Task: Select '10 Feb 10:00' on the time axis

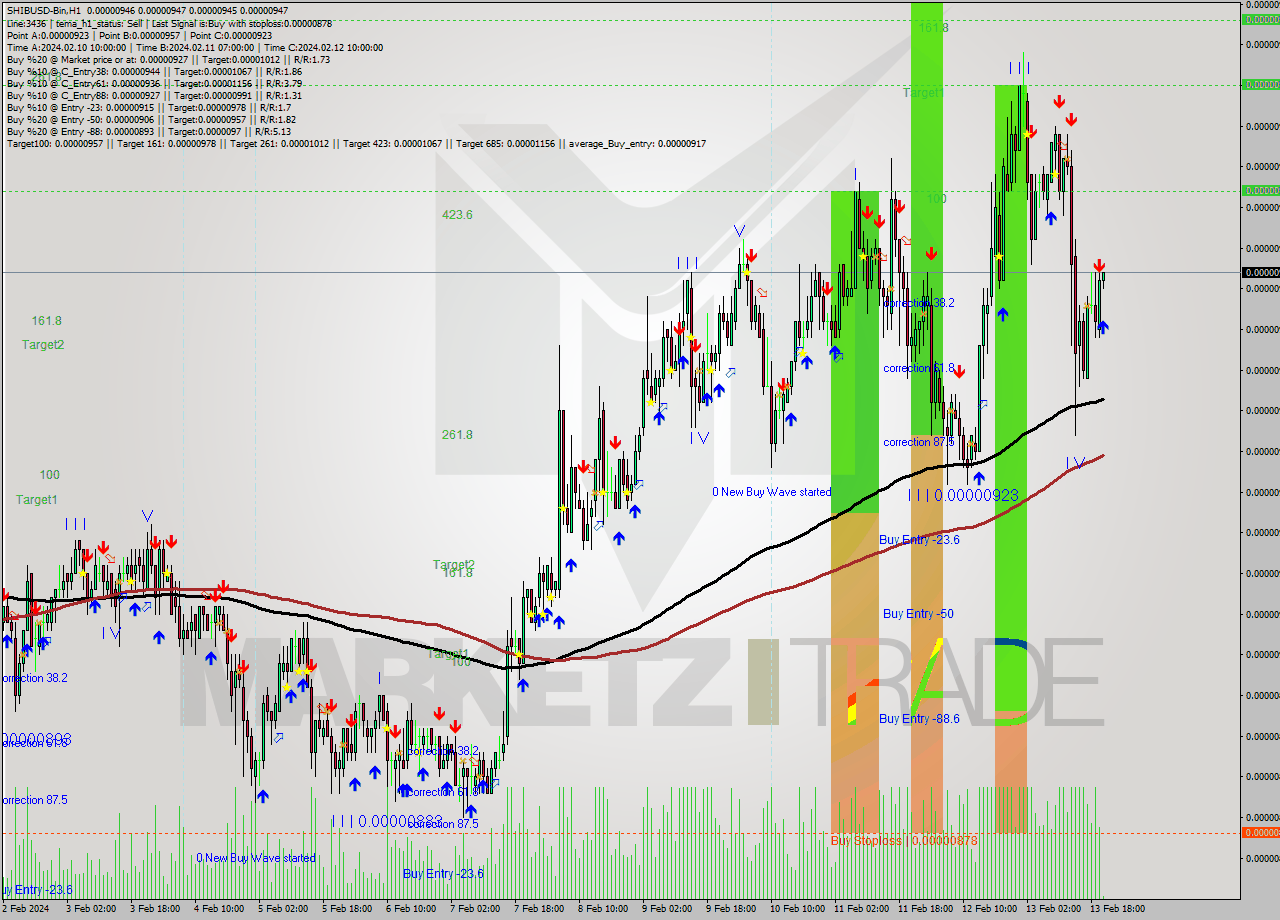Action: pyautogui.click(x=797, y=909)
